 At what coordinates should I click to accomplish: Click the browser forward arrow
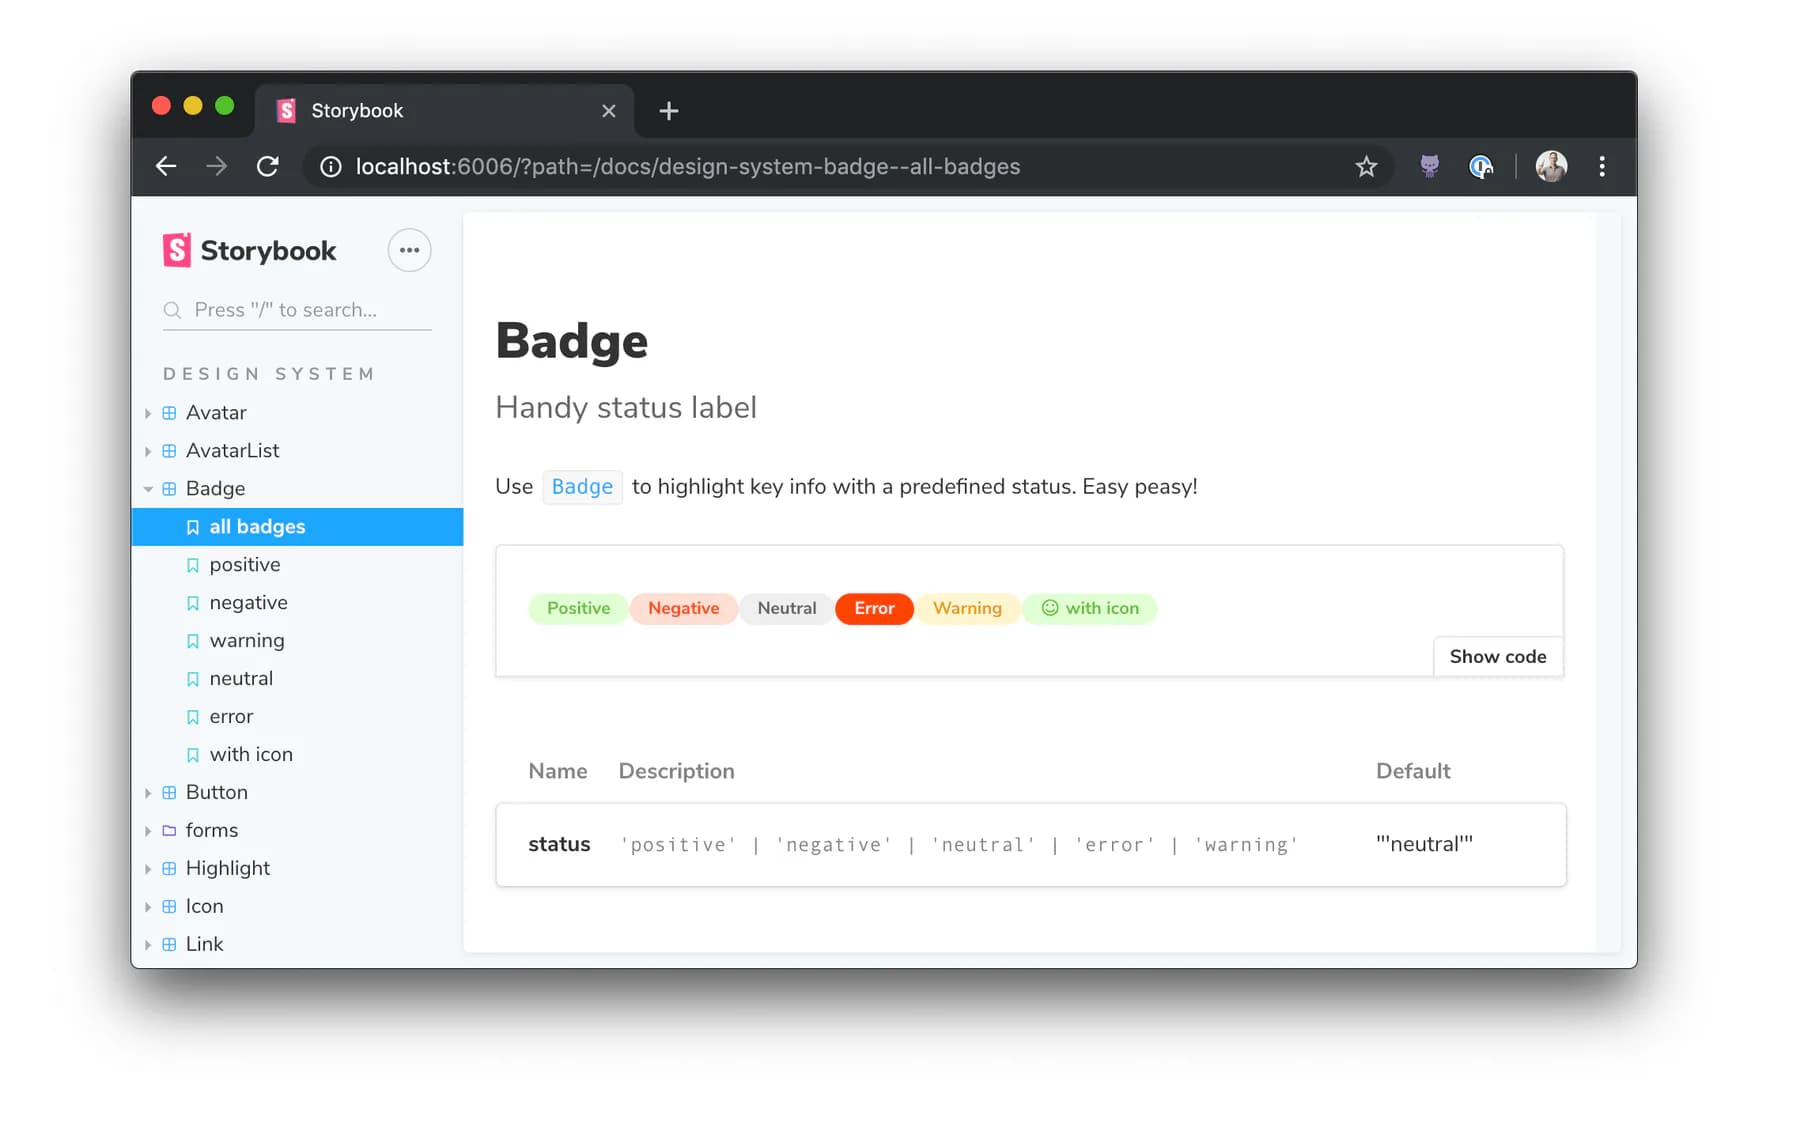coord(216,166)
